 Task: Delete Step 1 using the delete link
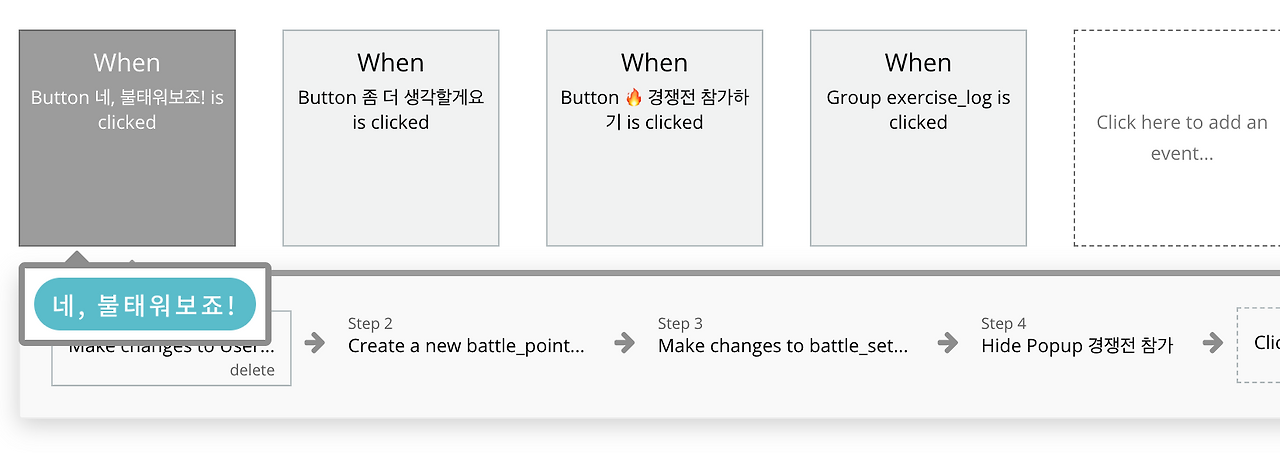(x=252, y=370)
